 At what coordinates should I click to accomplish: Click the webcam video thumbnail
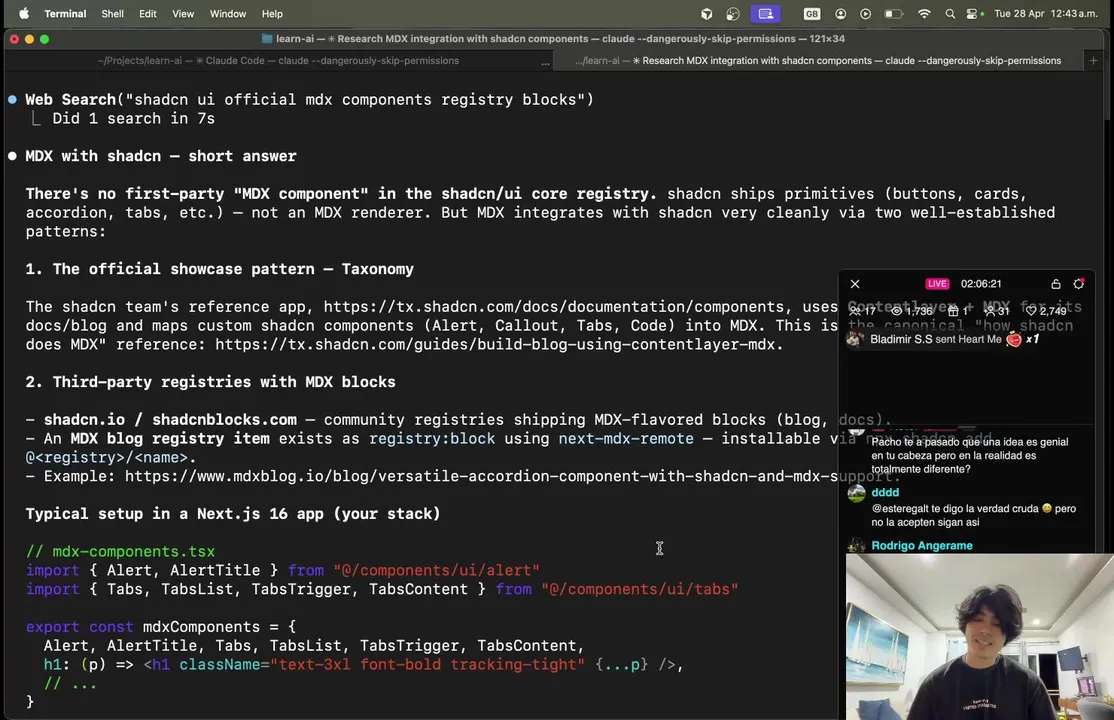click(980, 637)
